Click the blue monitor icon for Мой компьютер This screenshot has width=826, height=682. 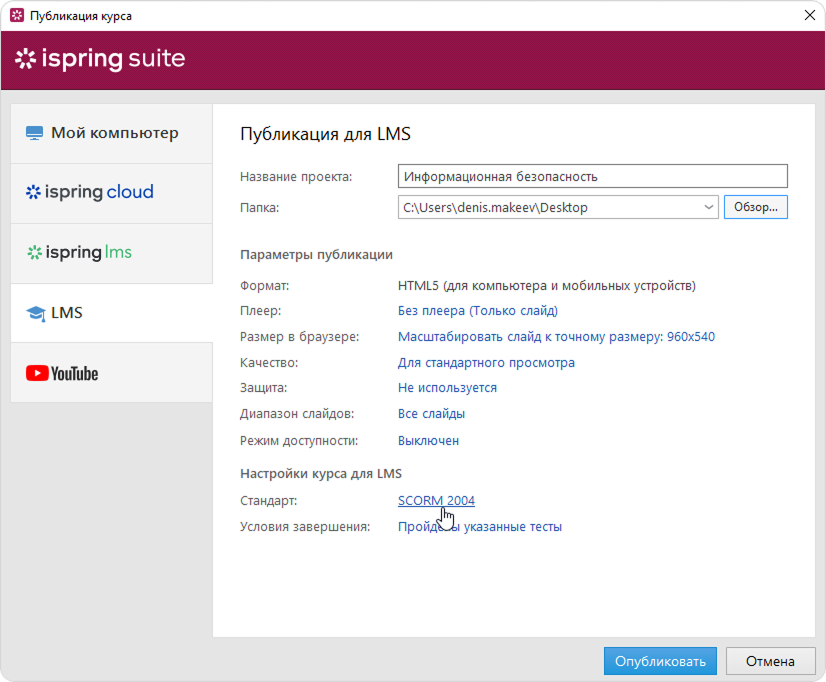point(34,133)
